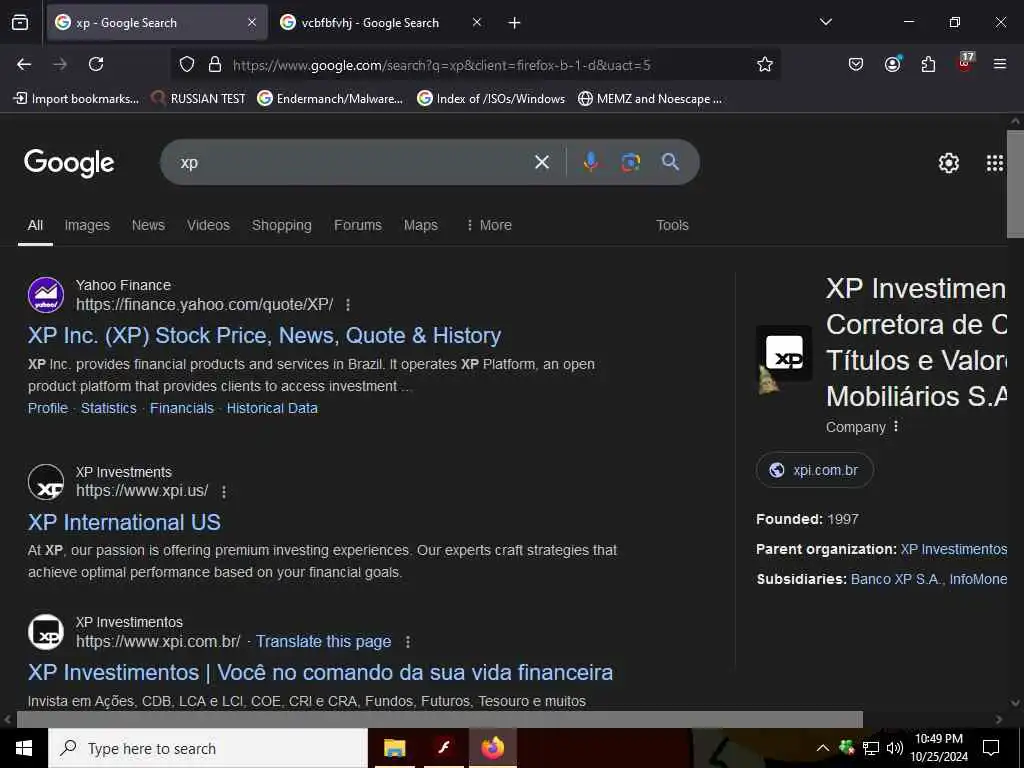The image size is (1024, 768).
Task: Open RUSSIAN TEST bookmark
Action: 199,99
